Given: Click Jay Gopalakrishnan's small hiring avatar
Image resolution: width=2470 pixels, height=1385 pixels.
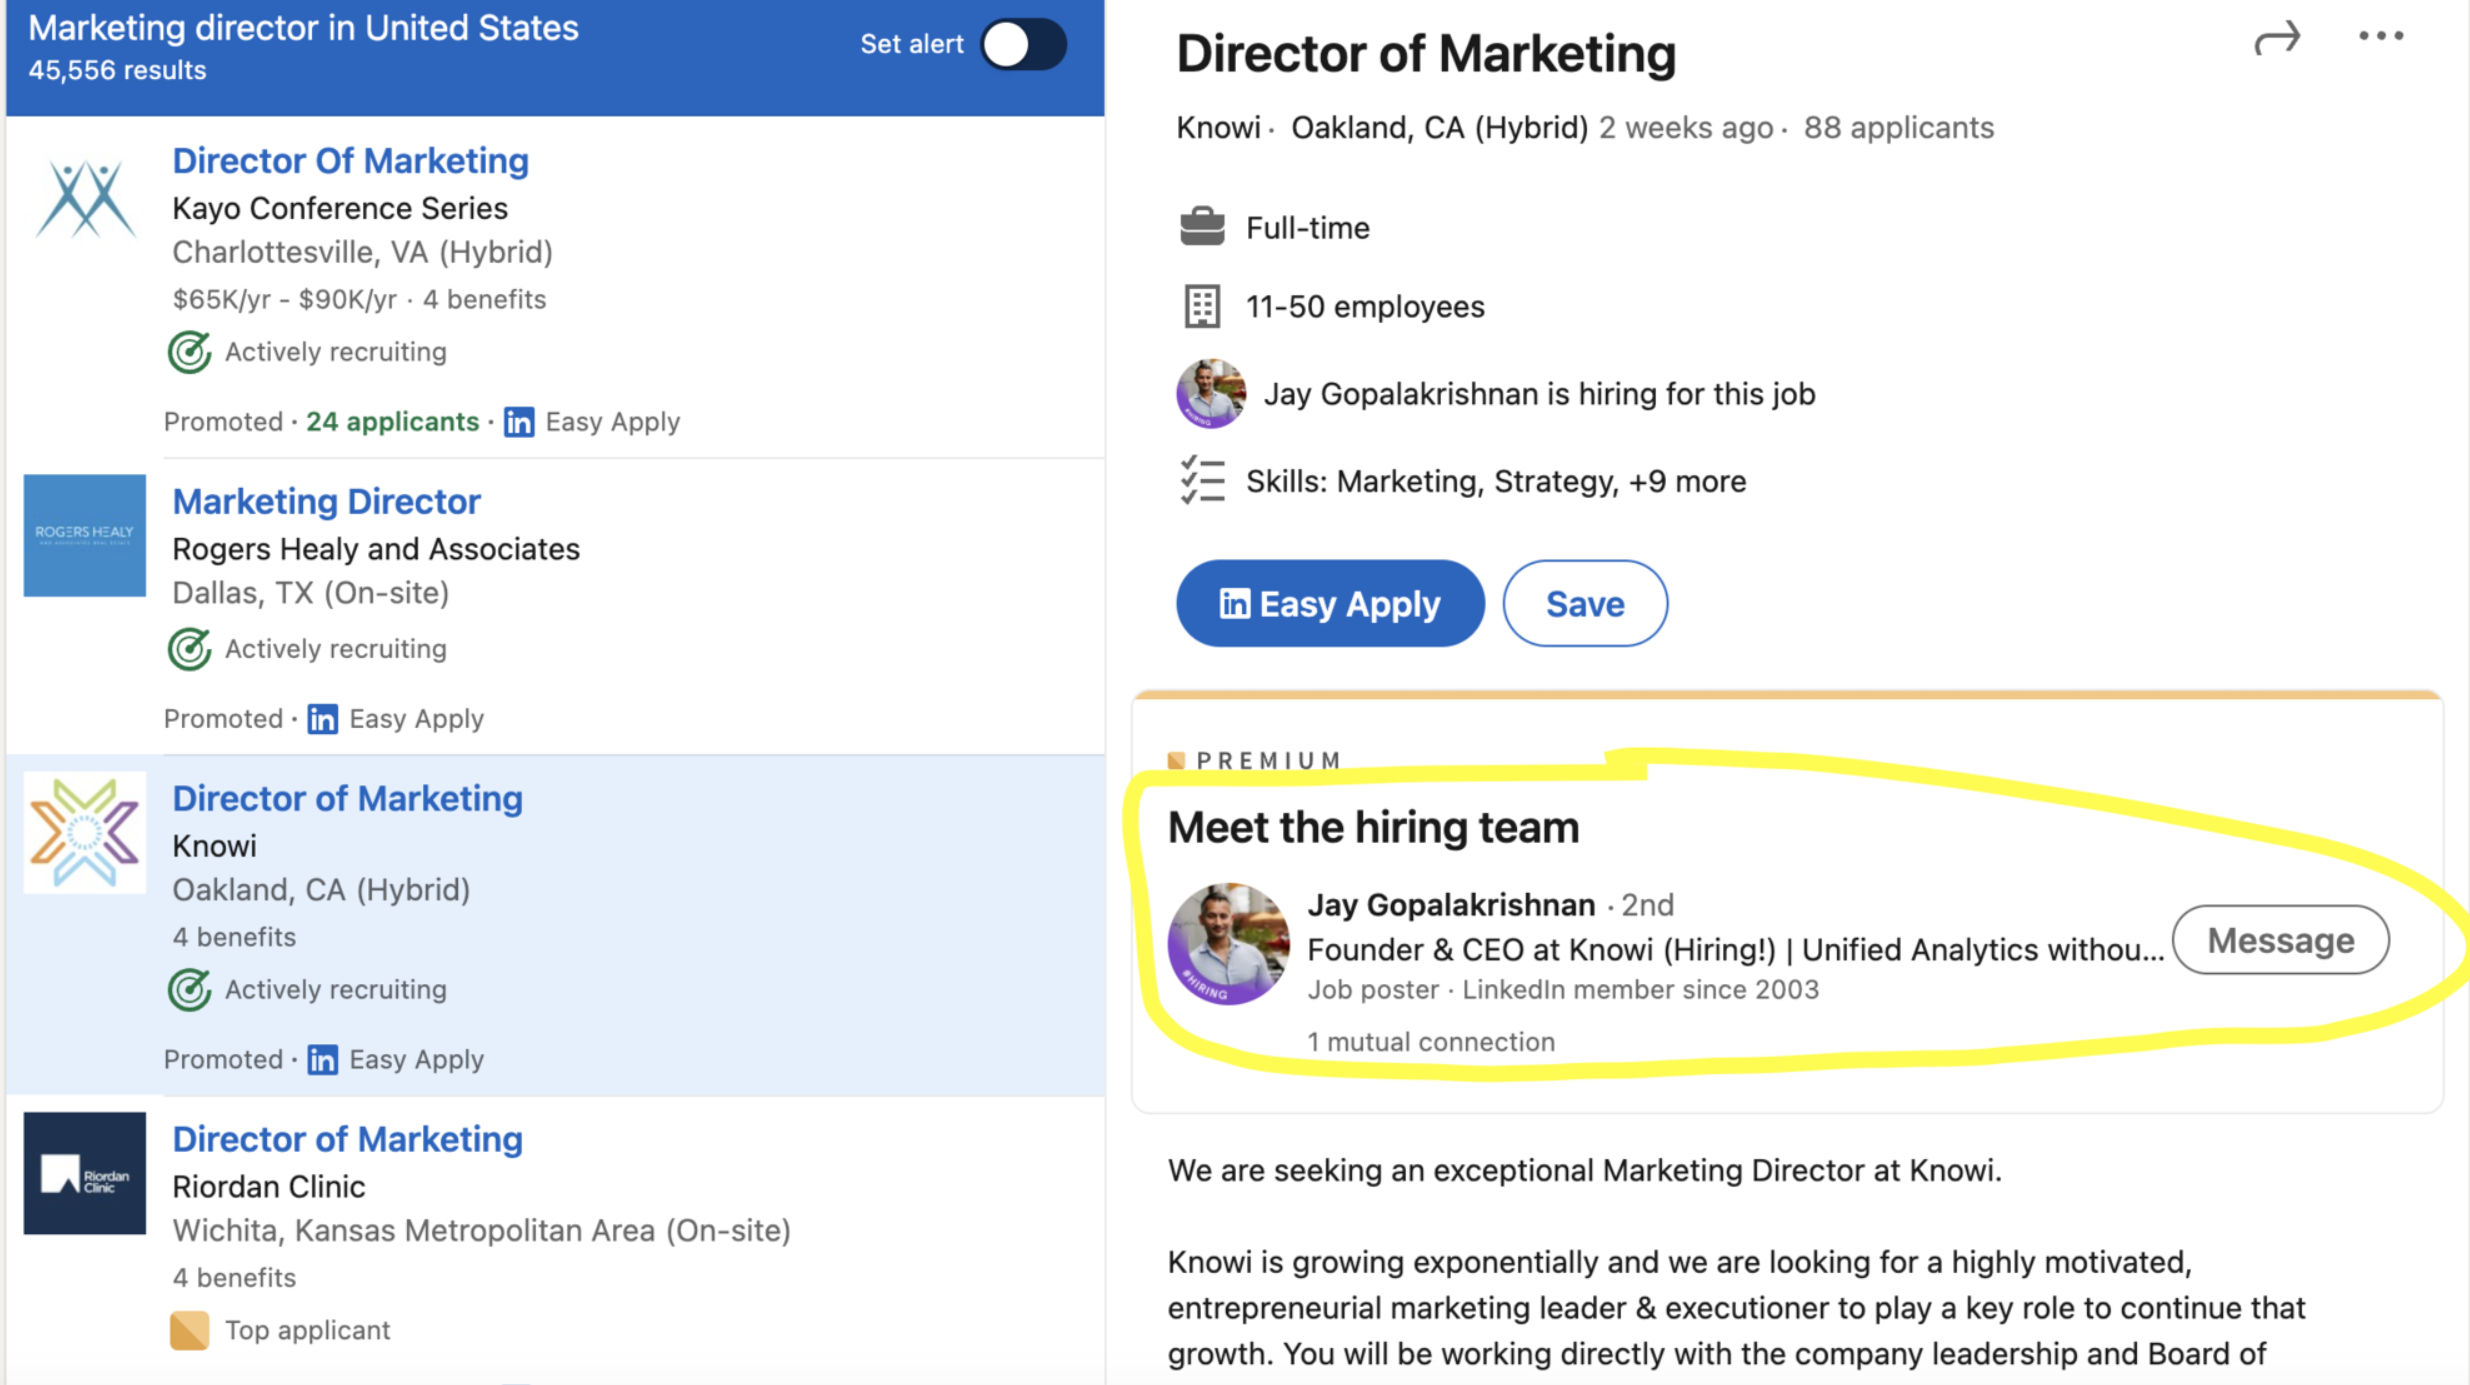Looking at the screenshot, I should coord(1211,393).
